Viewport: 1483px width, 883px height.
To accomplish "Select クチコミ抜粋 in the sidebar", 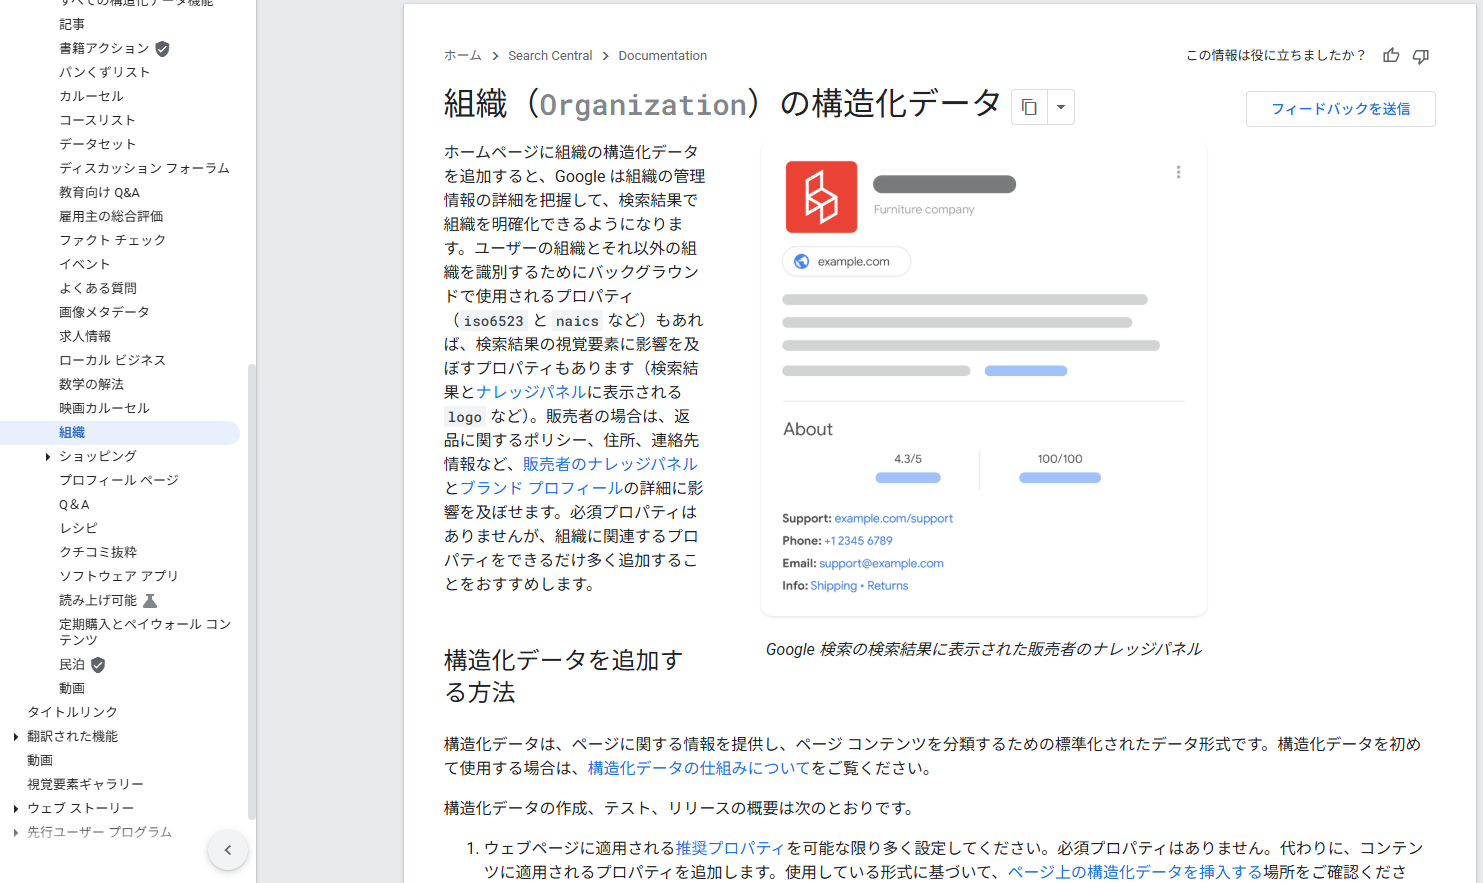I will pos(98,552).
